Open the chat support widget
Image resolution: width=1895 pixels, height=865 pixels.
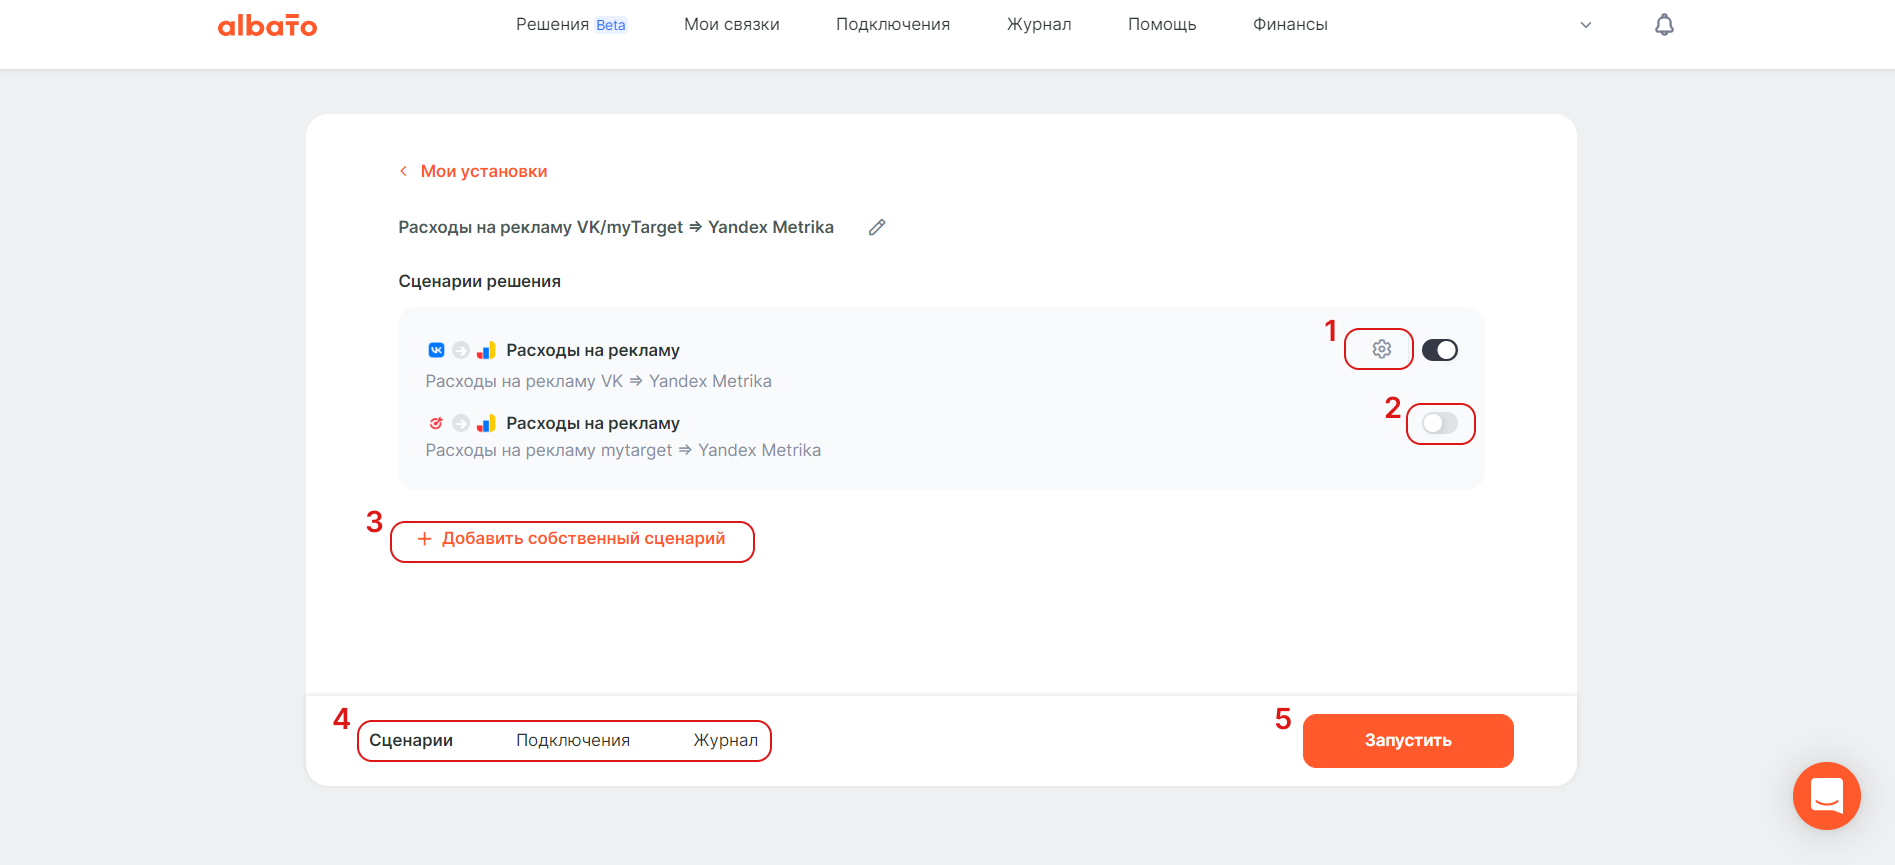(x=1826, y=796)
